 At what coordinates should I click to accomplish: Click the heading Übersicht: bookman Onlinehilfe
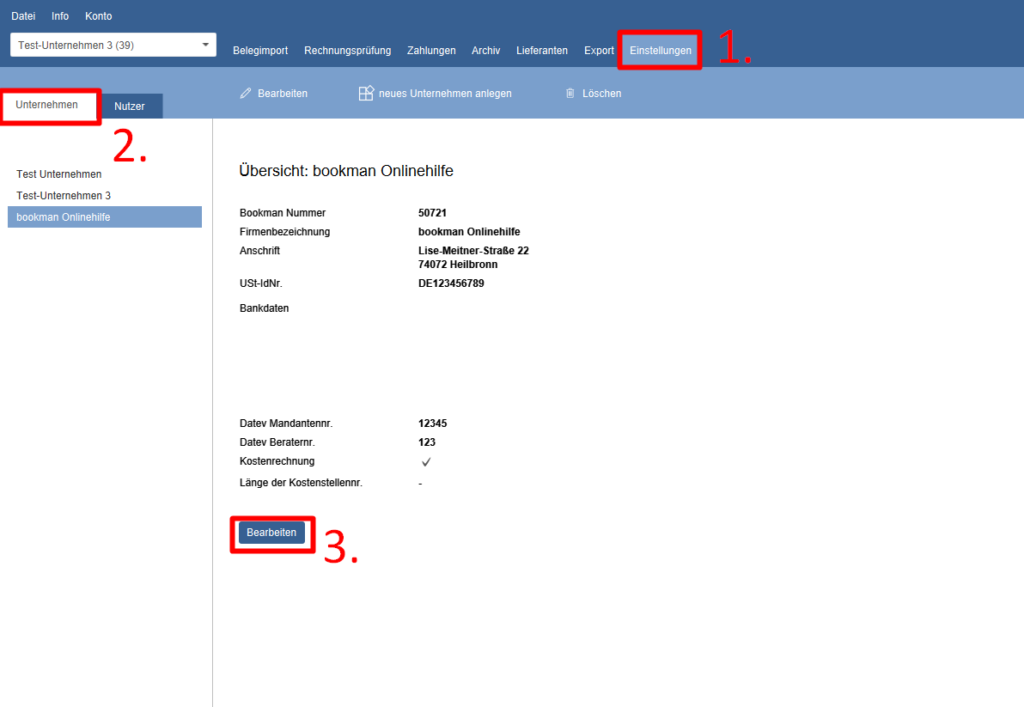(x=346, y=171)
